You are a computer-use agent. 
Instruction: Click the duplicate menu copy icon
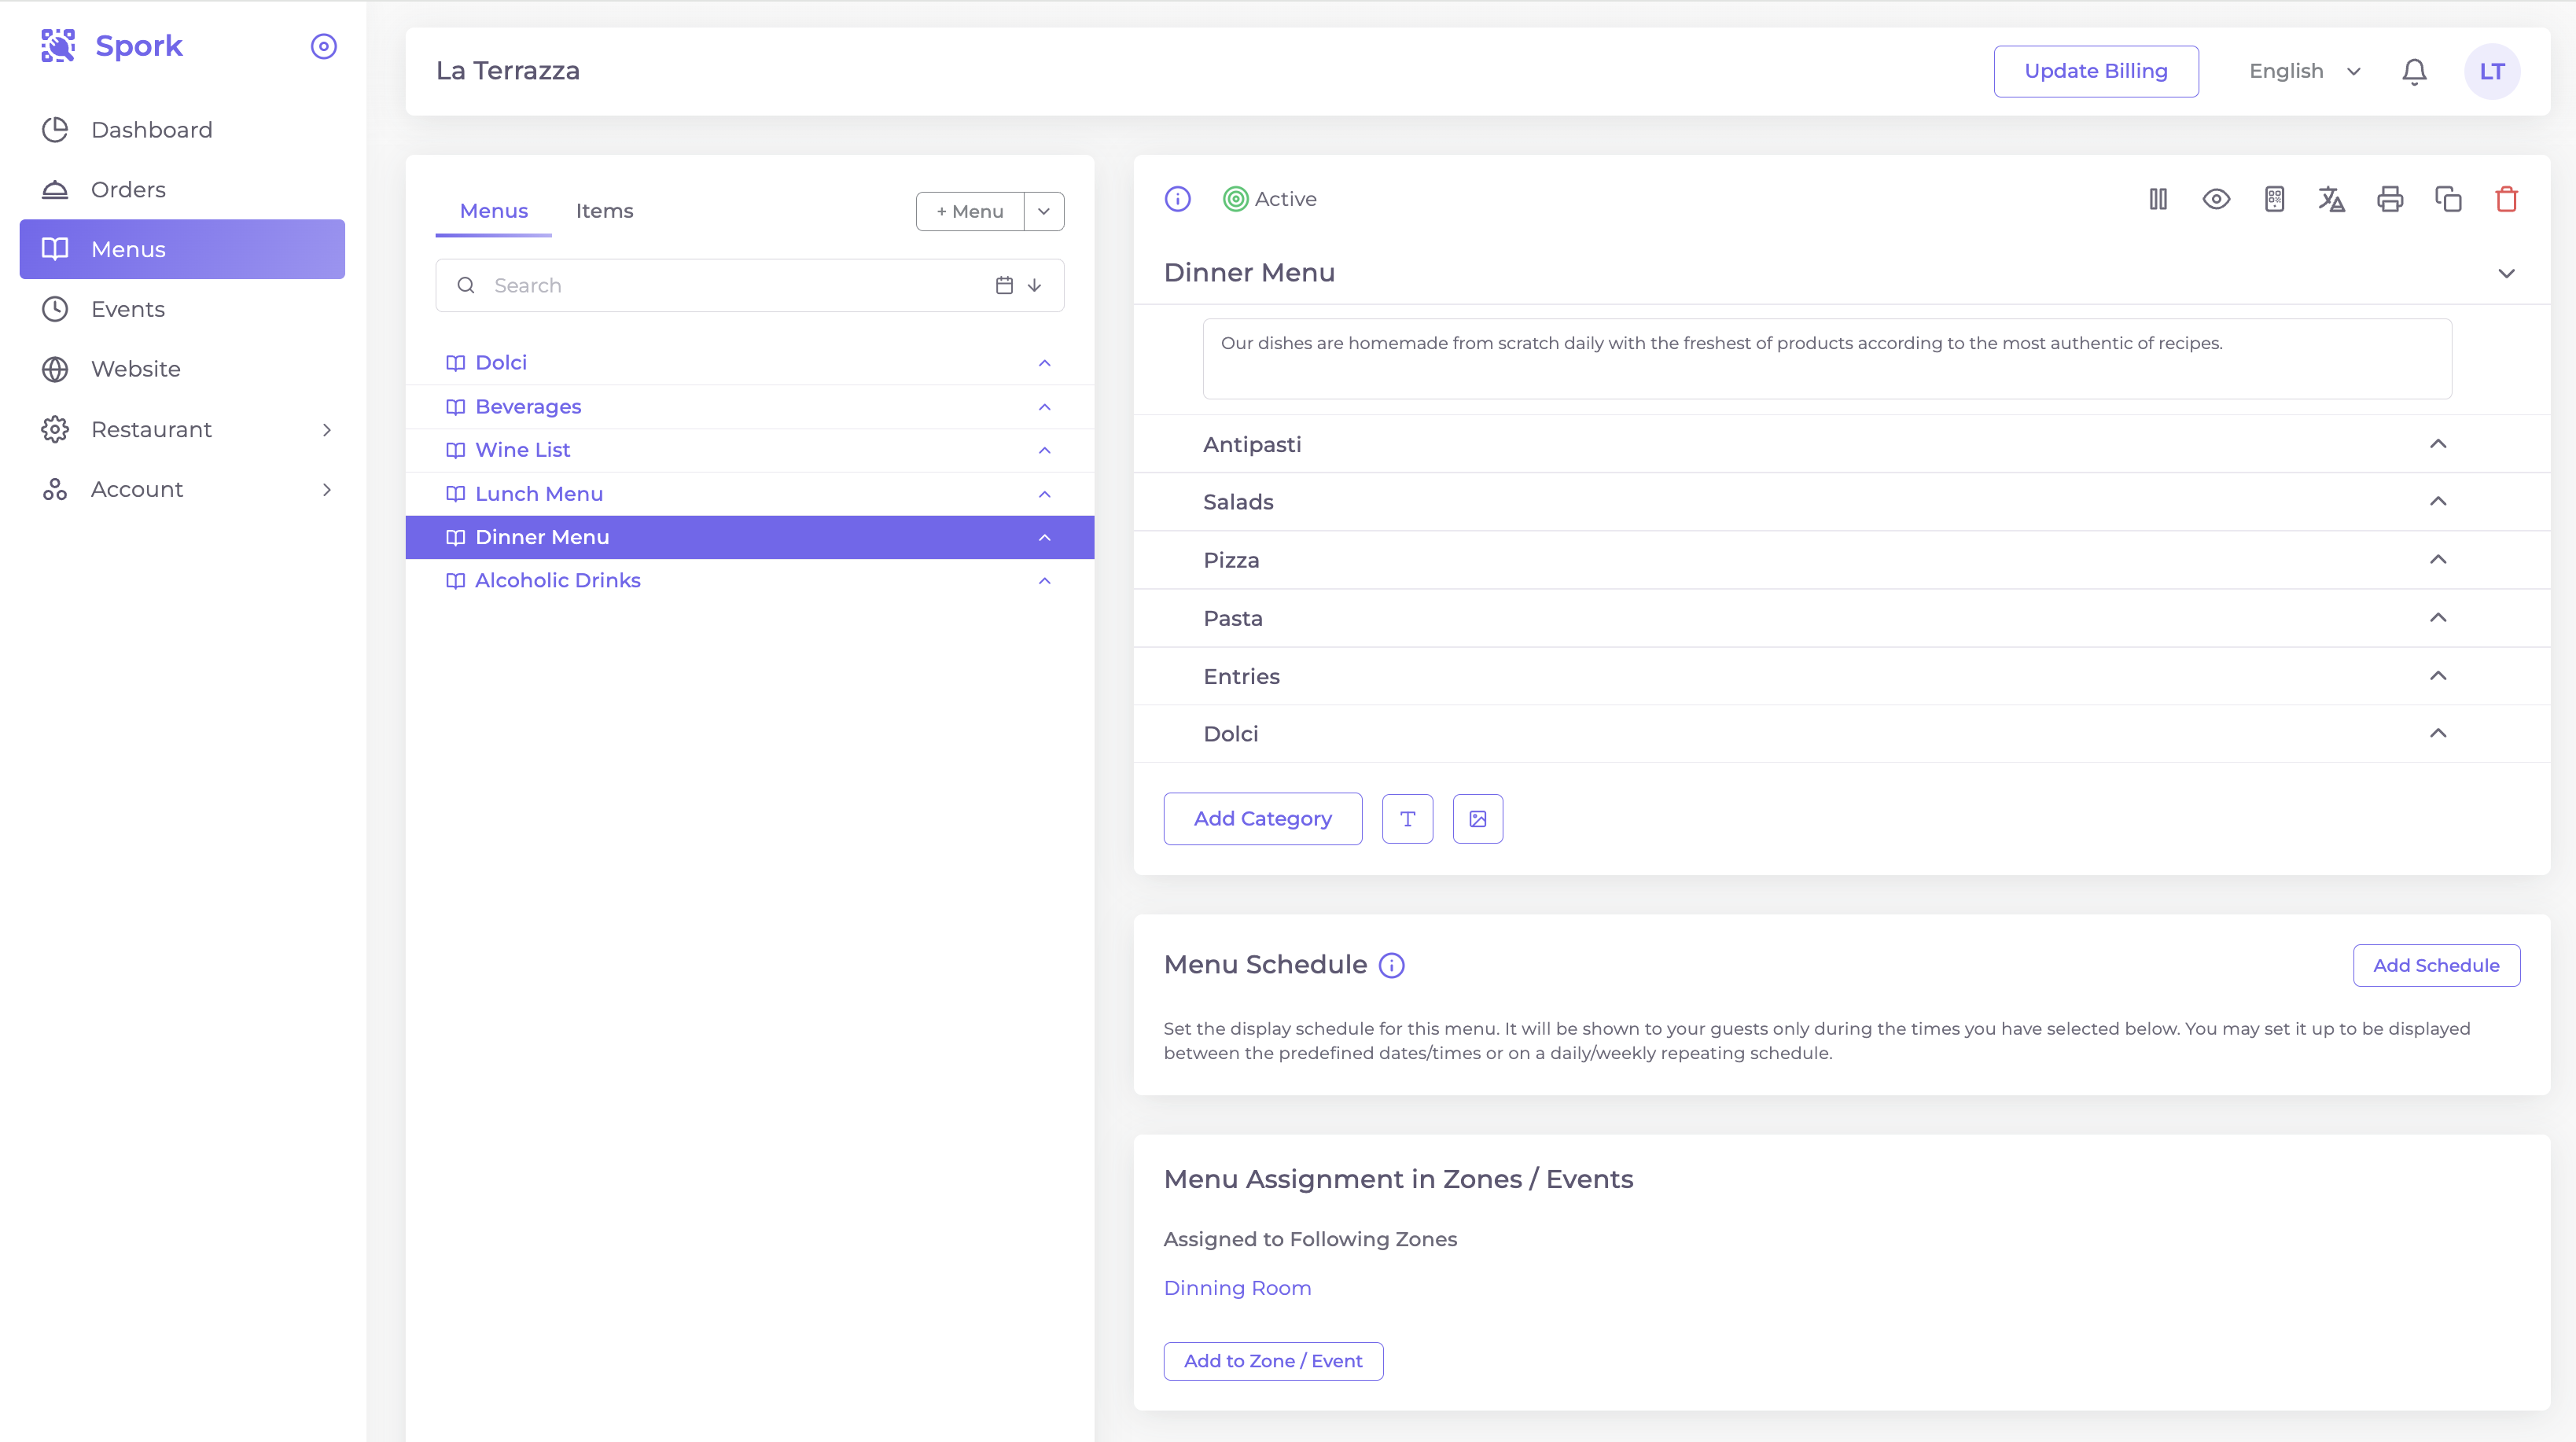(2447, 199)
